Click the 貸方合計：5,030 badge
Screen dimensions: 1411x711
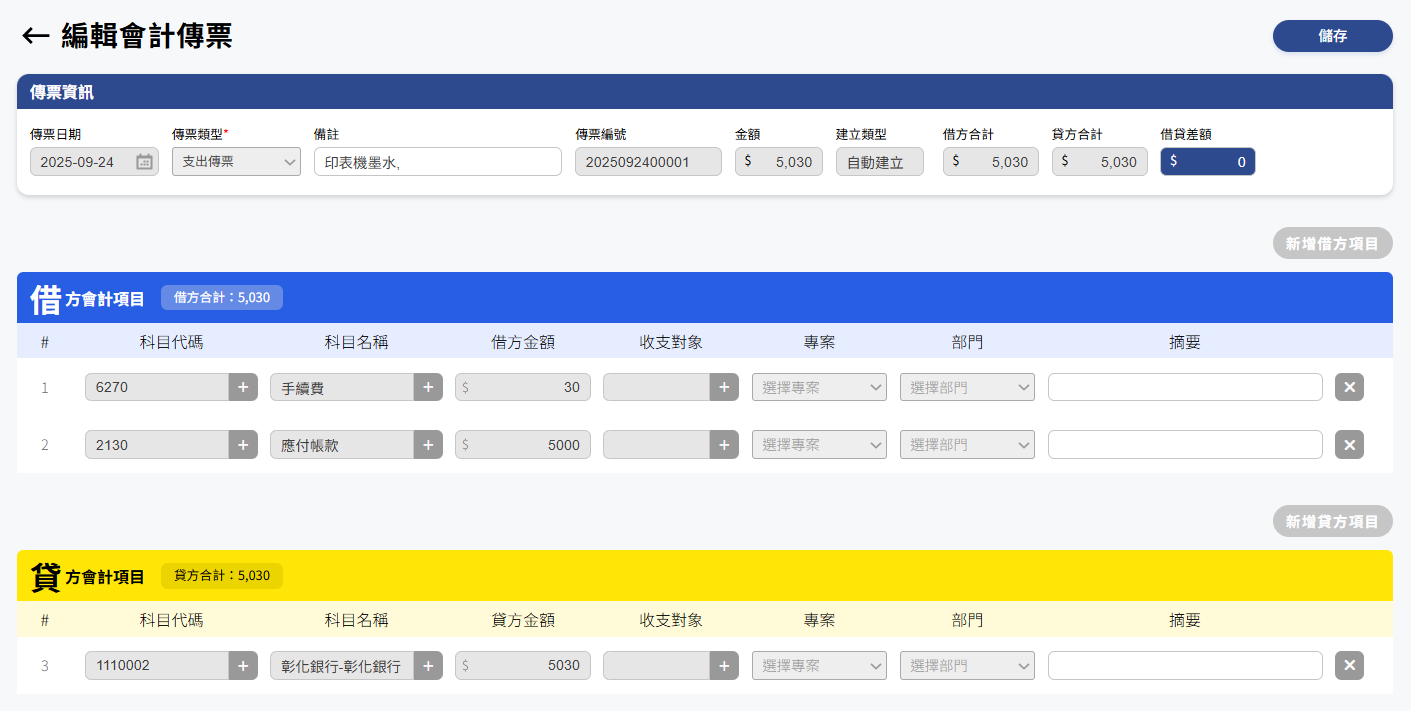point(222,575)
